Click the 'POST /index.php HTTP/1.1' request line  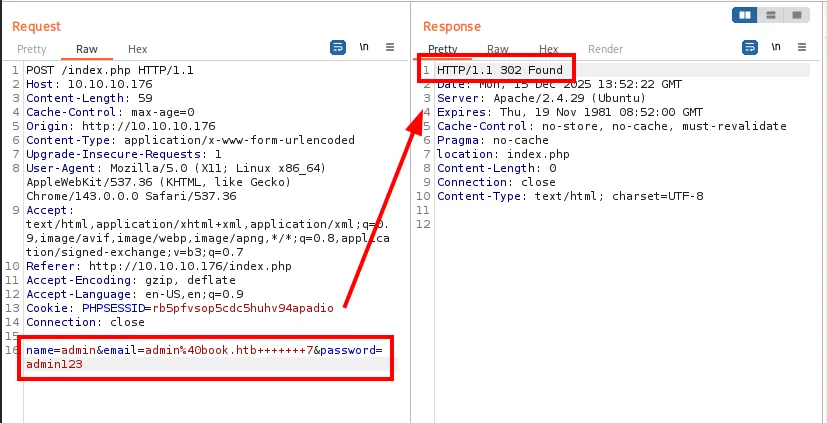pos(110,70)
